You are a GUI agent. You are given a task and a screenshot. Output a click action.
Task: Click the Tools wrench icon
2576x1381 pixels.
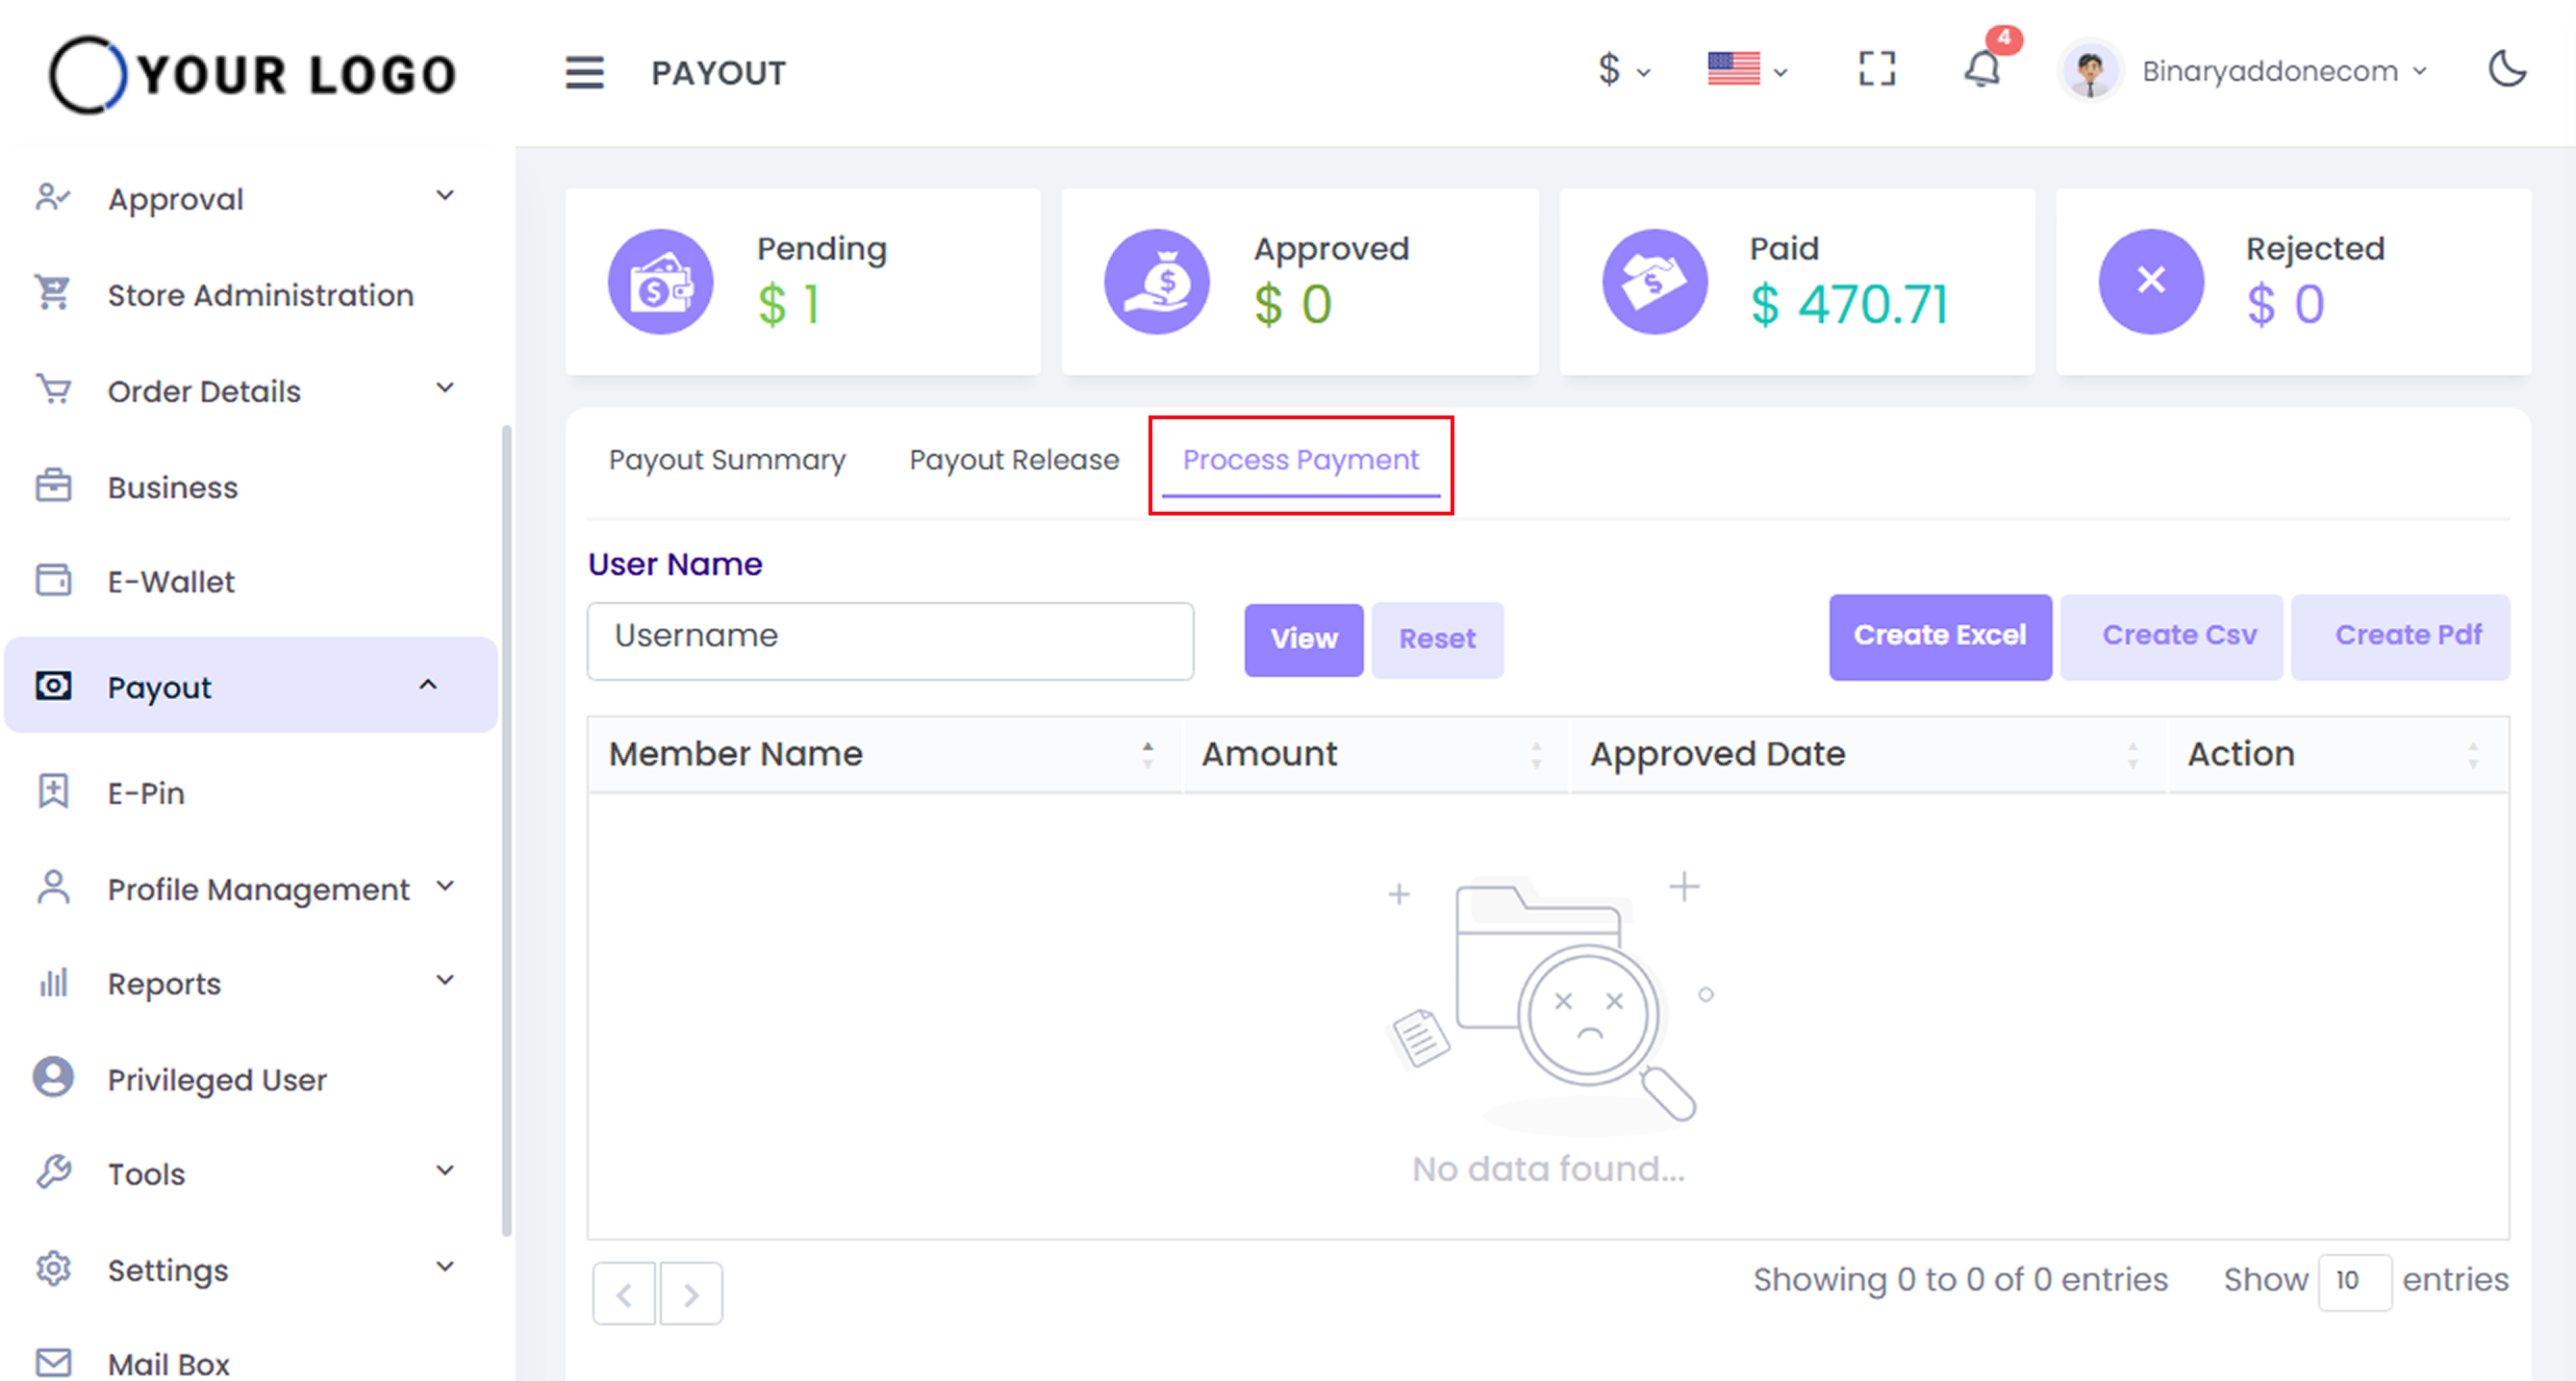tap(53, 1173)
